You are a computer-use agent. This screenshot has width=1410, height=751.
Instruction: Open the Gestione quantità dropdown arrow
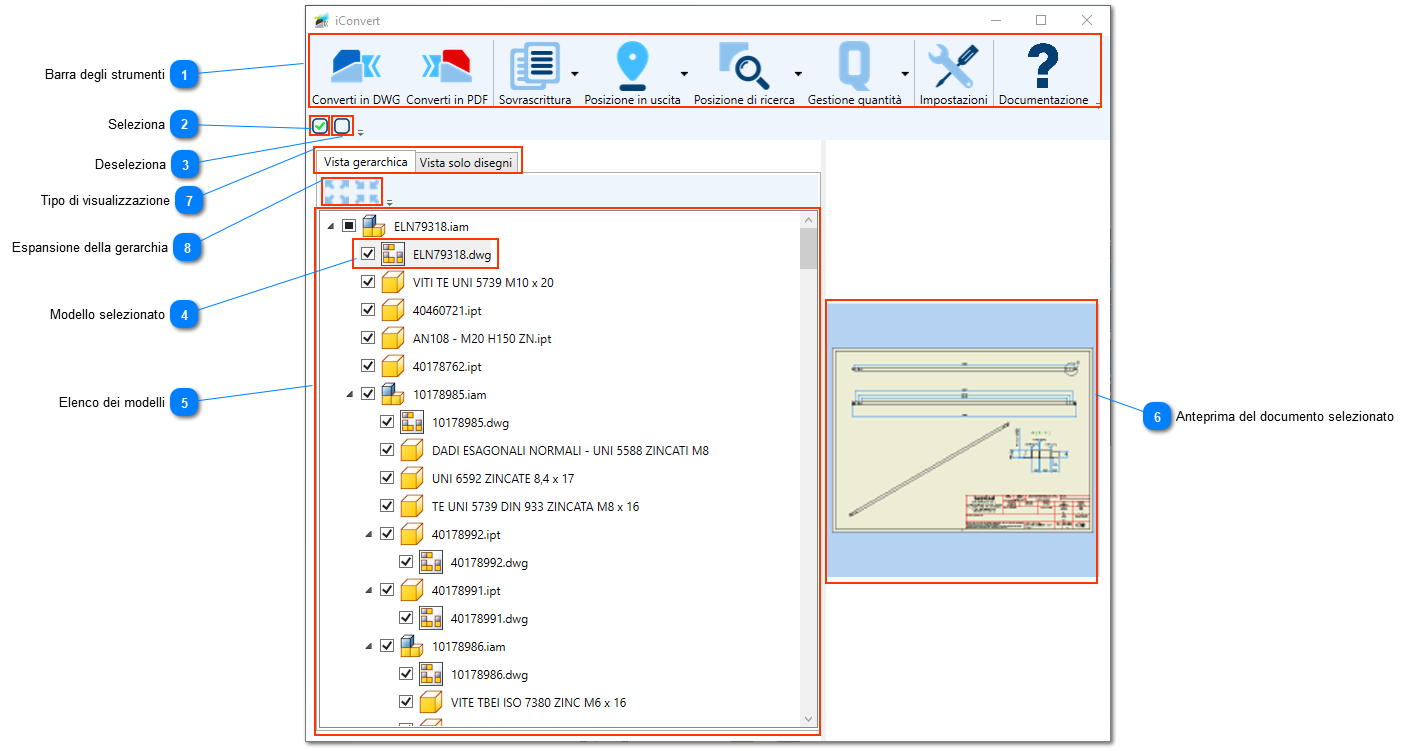click(x=905, y=73)
